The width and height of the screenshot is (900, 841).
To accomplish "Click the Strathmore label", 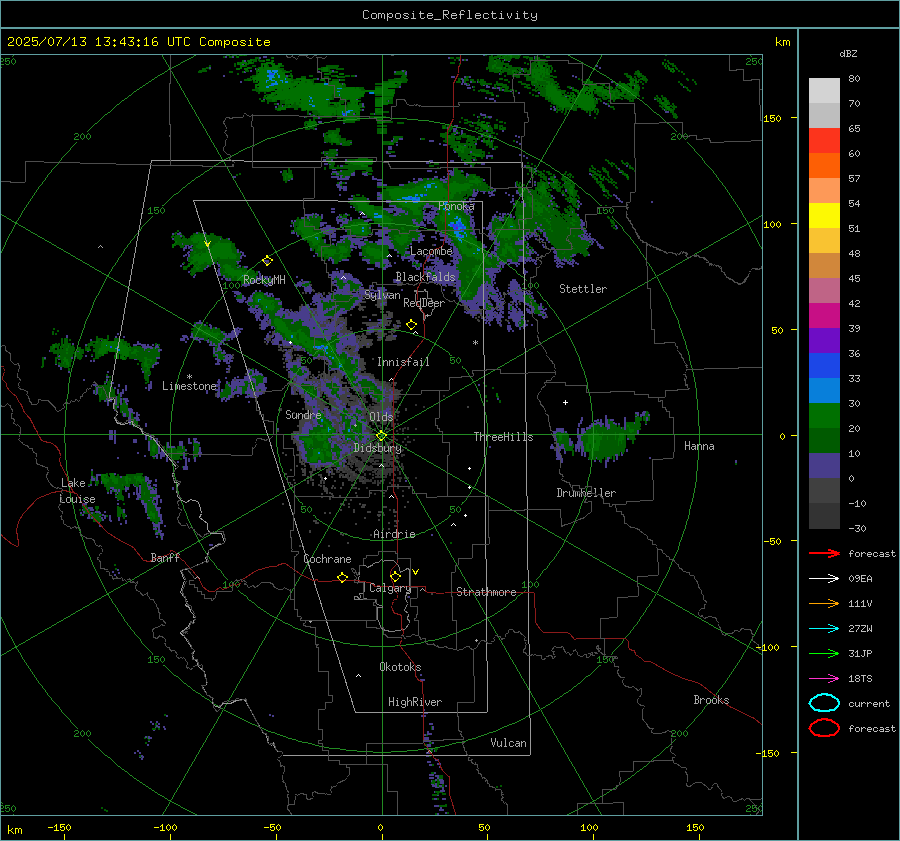I will (x=486, y=592).
